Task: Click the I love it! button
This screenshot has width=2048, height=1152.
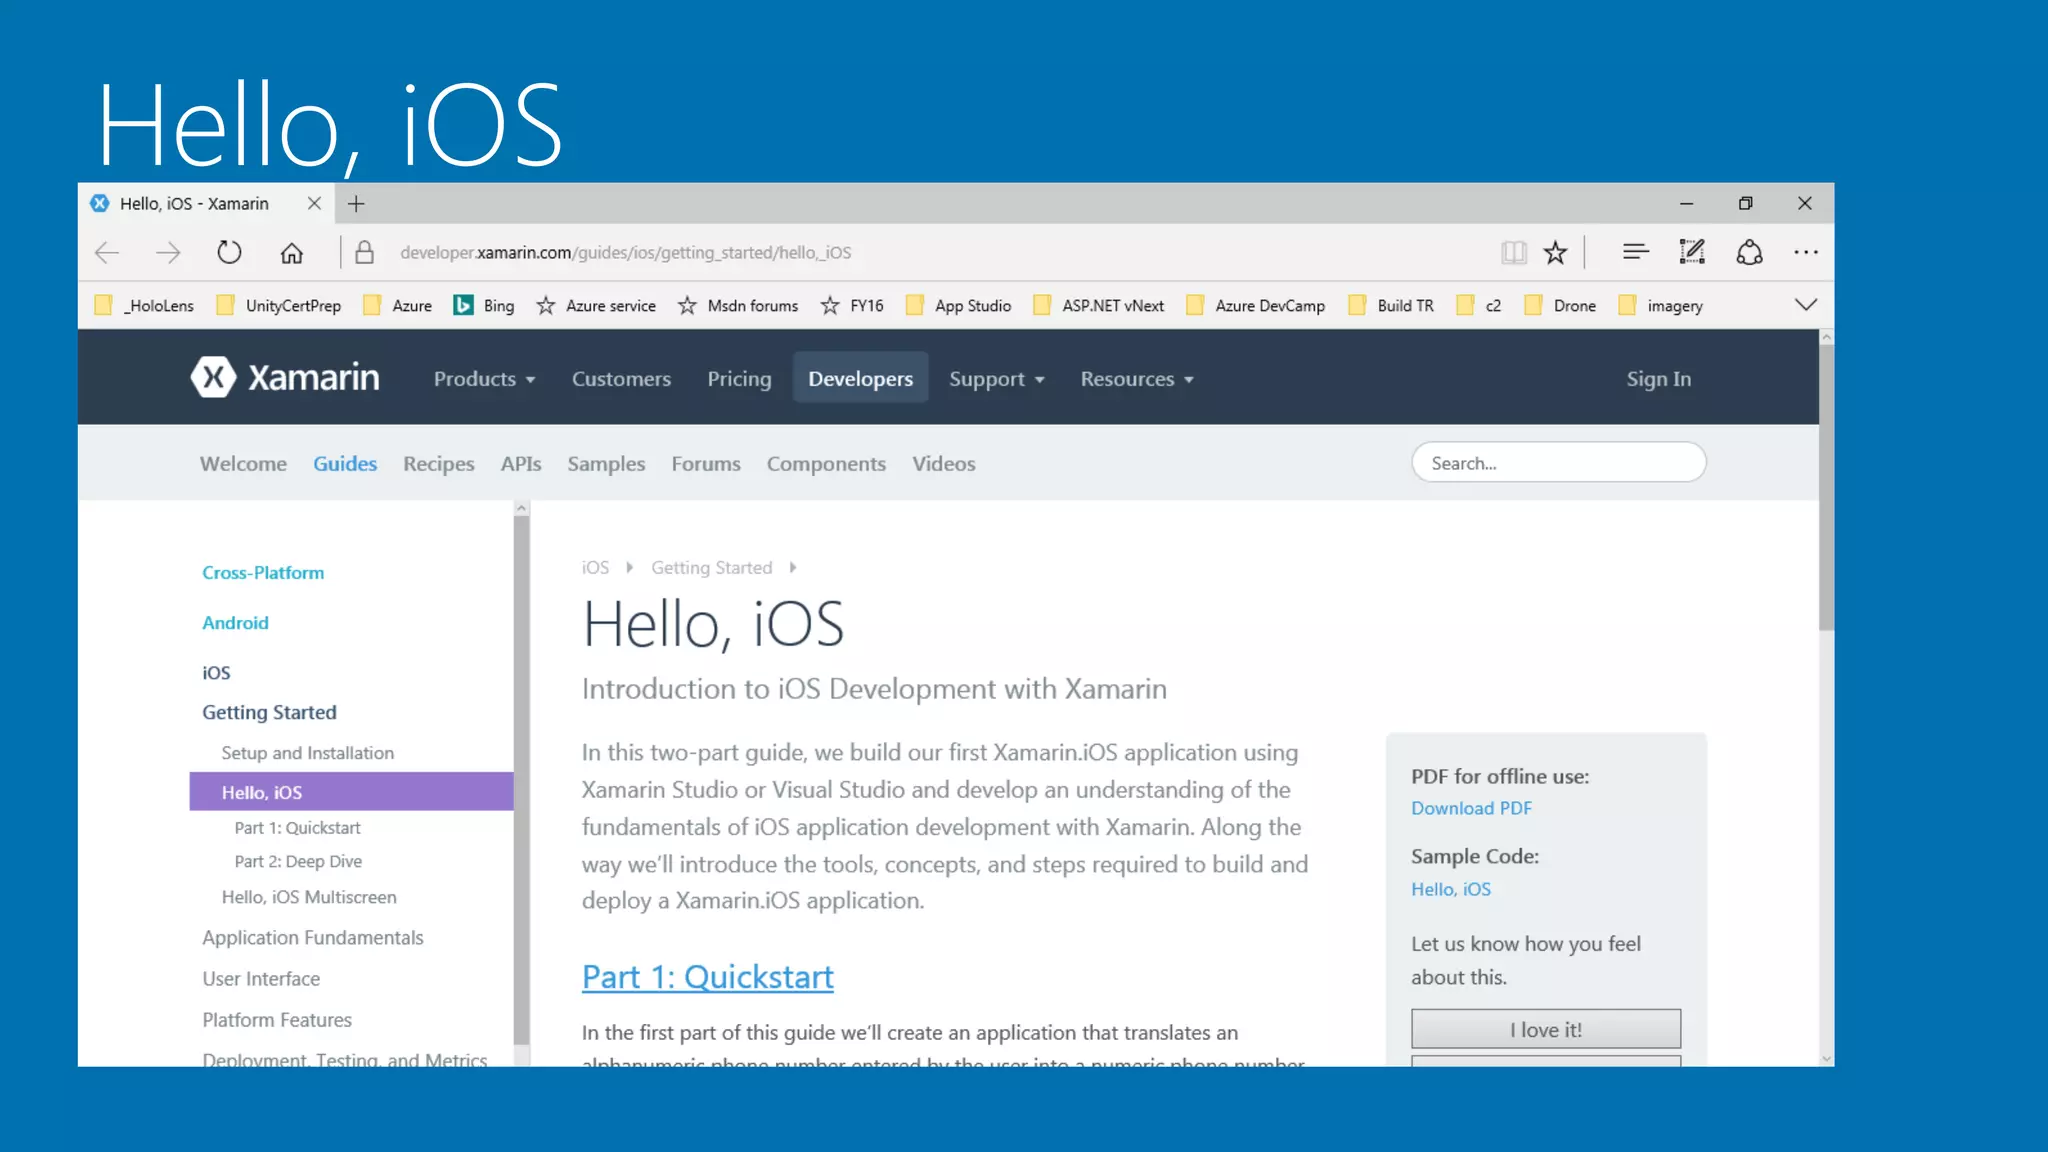Action: pyautogui.click(x=1546, y=1029)
